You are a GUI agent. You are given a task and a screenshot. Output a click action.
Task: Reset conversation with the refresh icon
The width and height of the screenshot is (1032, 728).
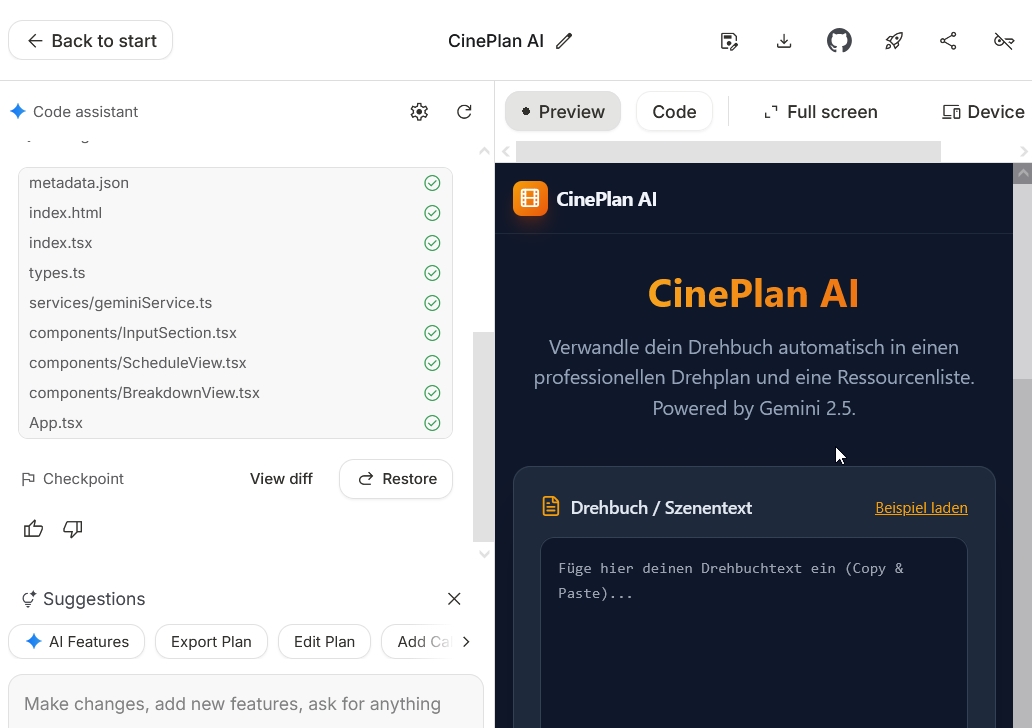click(x=464, y=112)
